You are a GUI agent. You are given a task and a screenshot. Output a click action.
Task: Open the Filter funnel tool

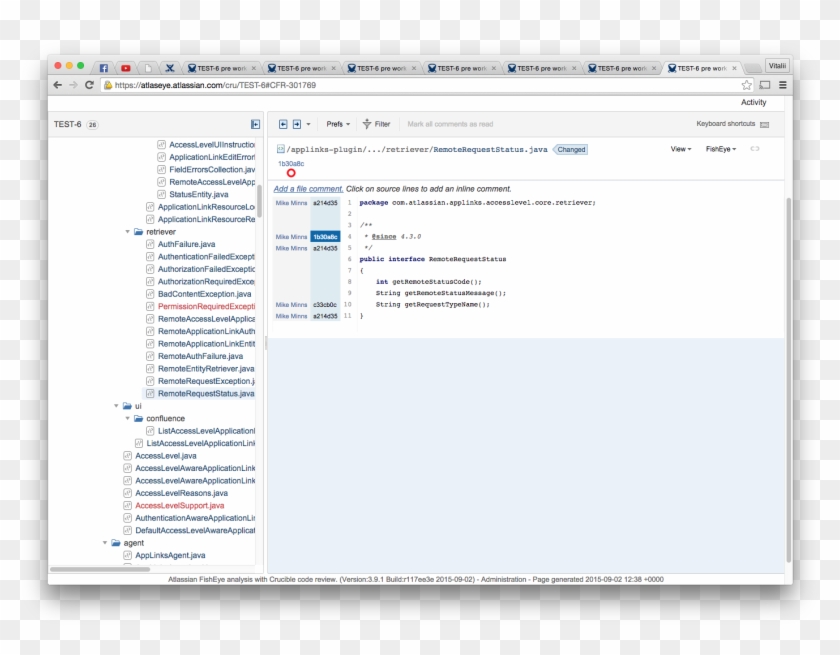376,124
